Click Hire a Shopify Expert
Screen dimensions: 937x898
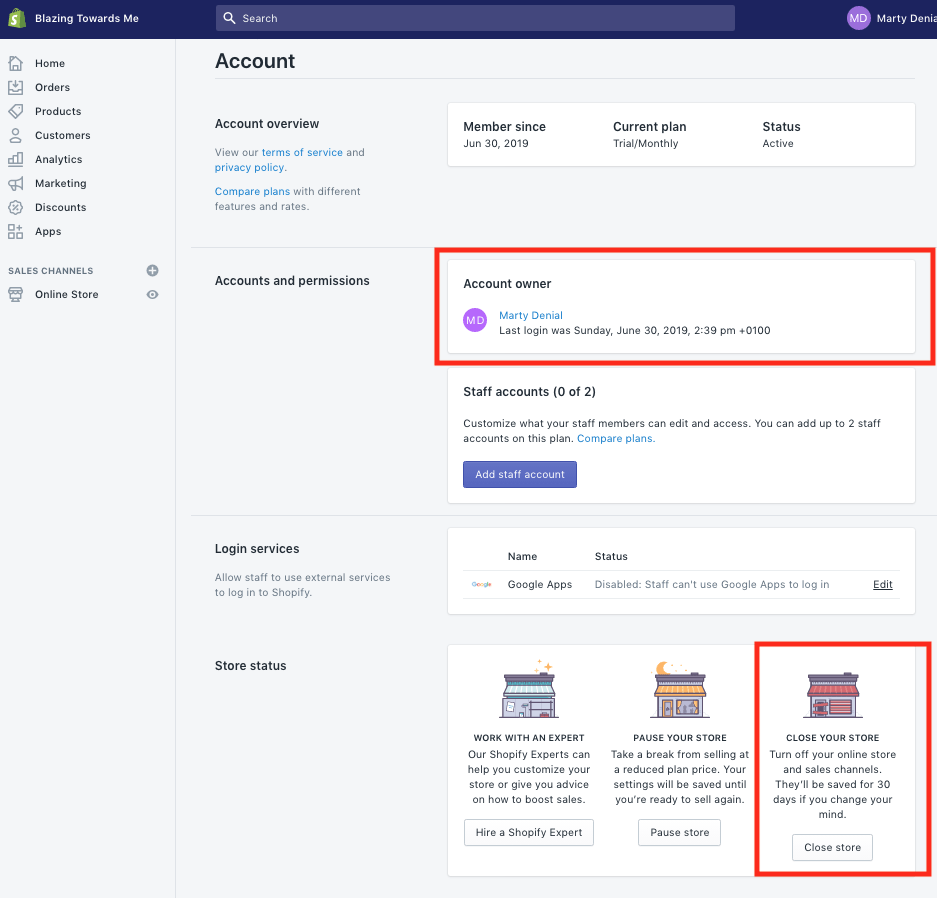[x=528, y=832]
